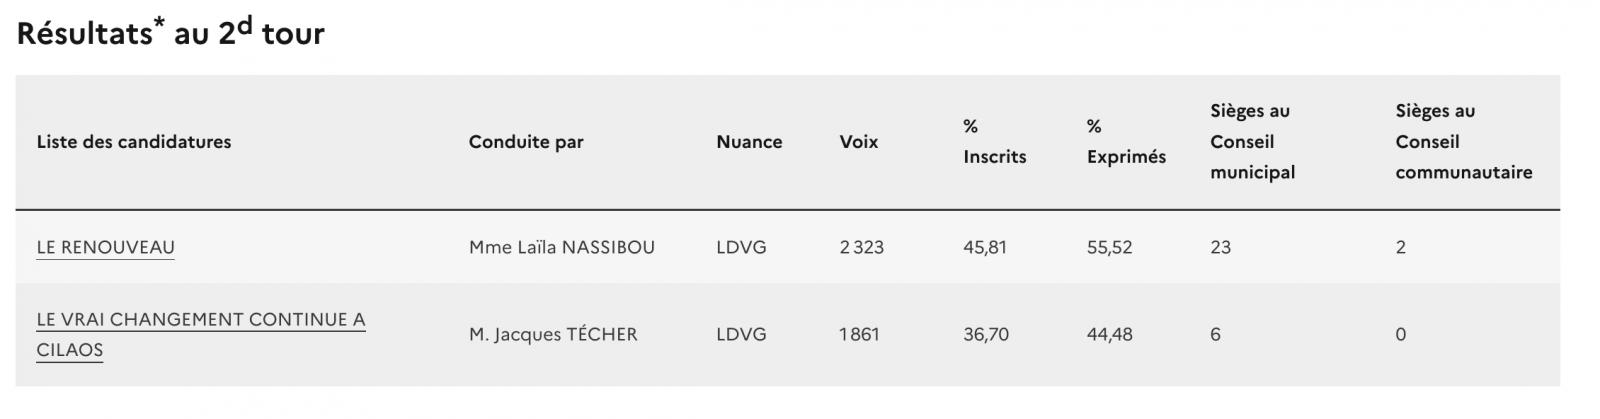Click the name M. Jacques TÉCHER
The width and height of the screenshot is (1600, 419).
coord(553,334)
